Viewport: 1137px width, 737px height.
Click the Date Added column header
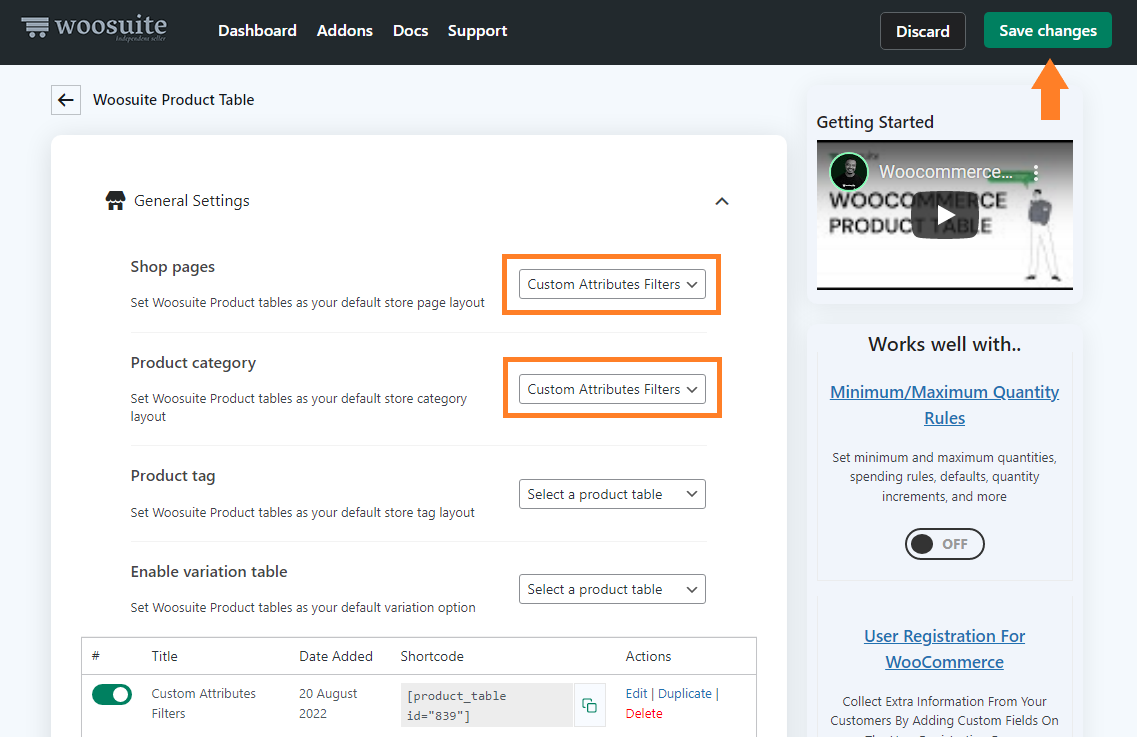coord(336,656)
